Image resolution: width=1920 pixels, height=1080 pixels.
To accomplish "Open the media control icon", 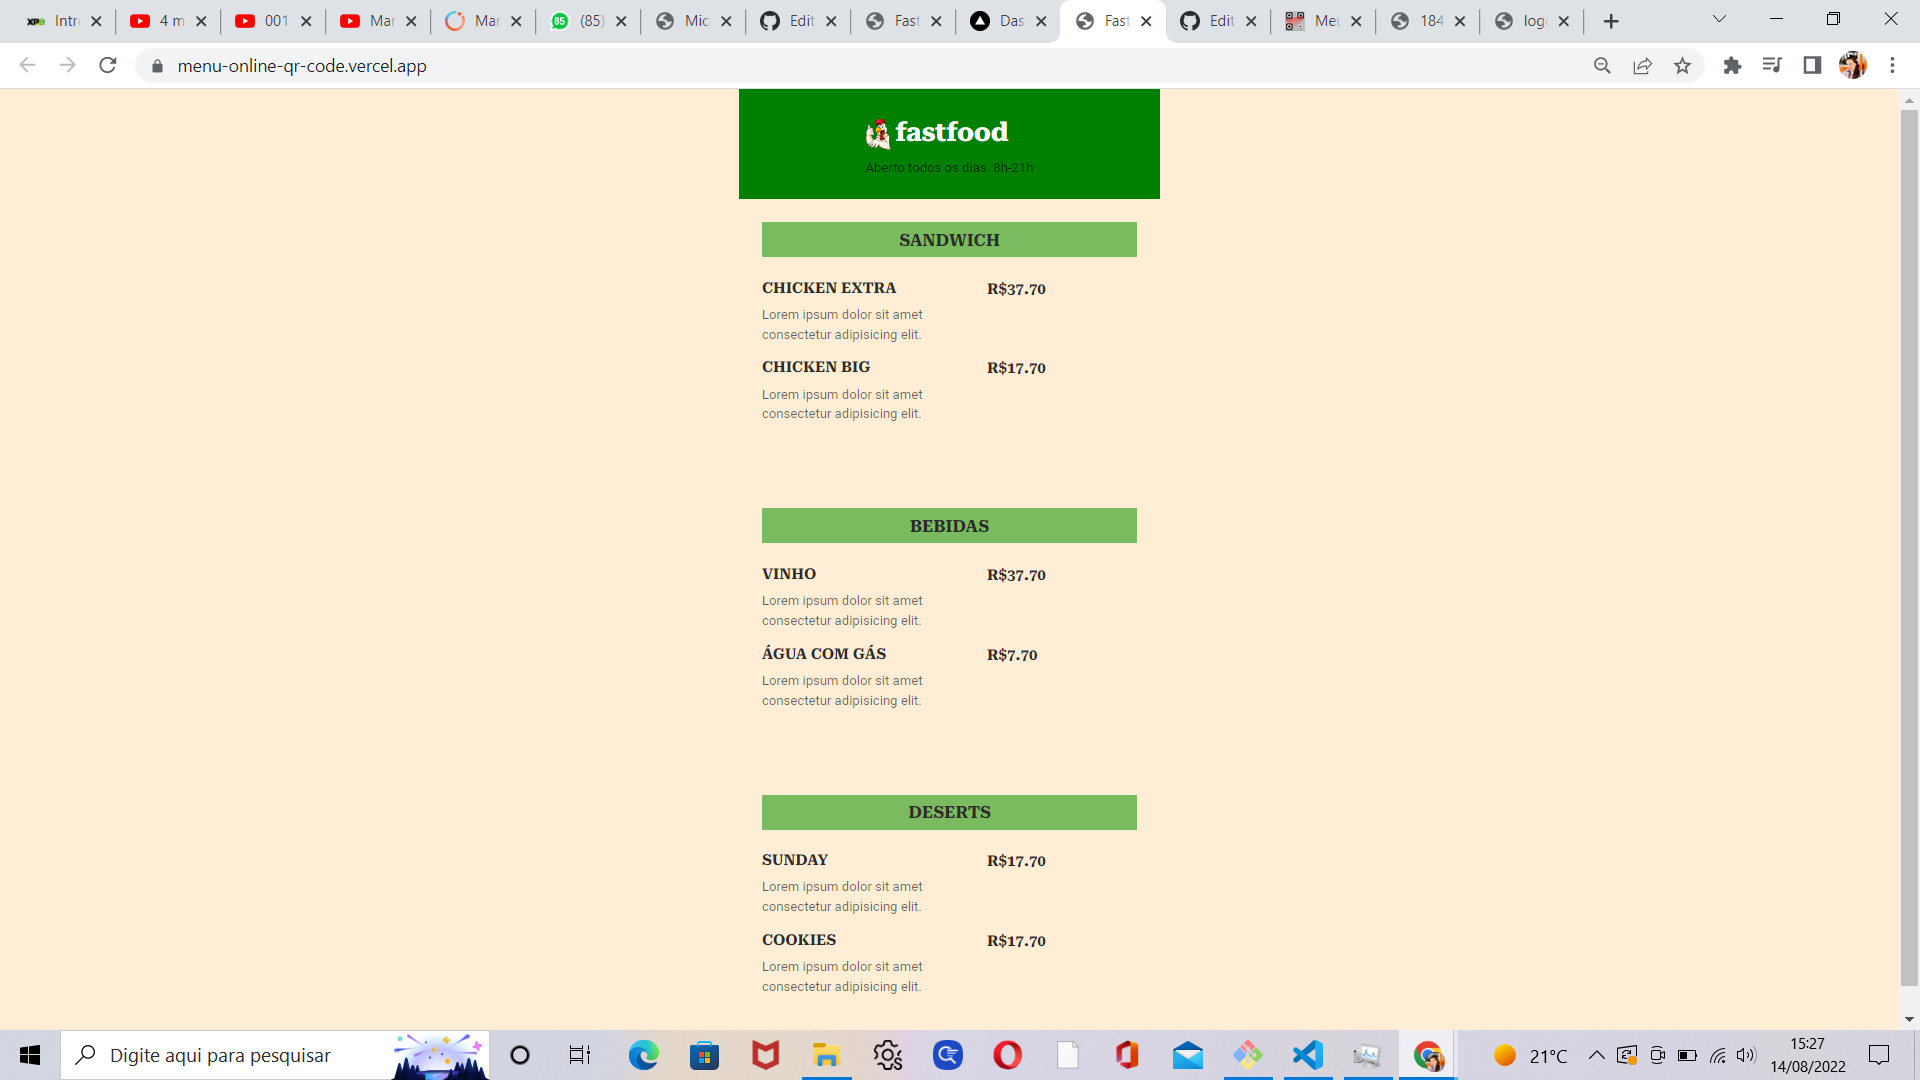I will (x=1772, y=66).
